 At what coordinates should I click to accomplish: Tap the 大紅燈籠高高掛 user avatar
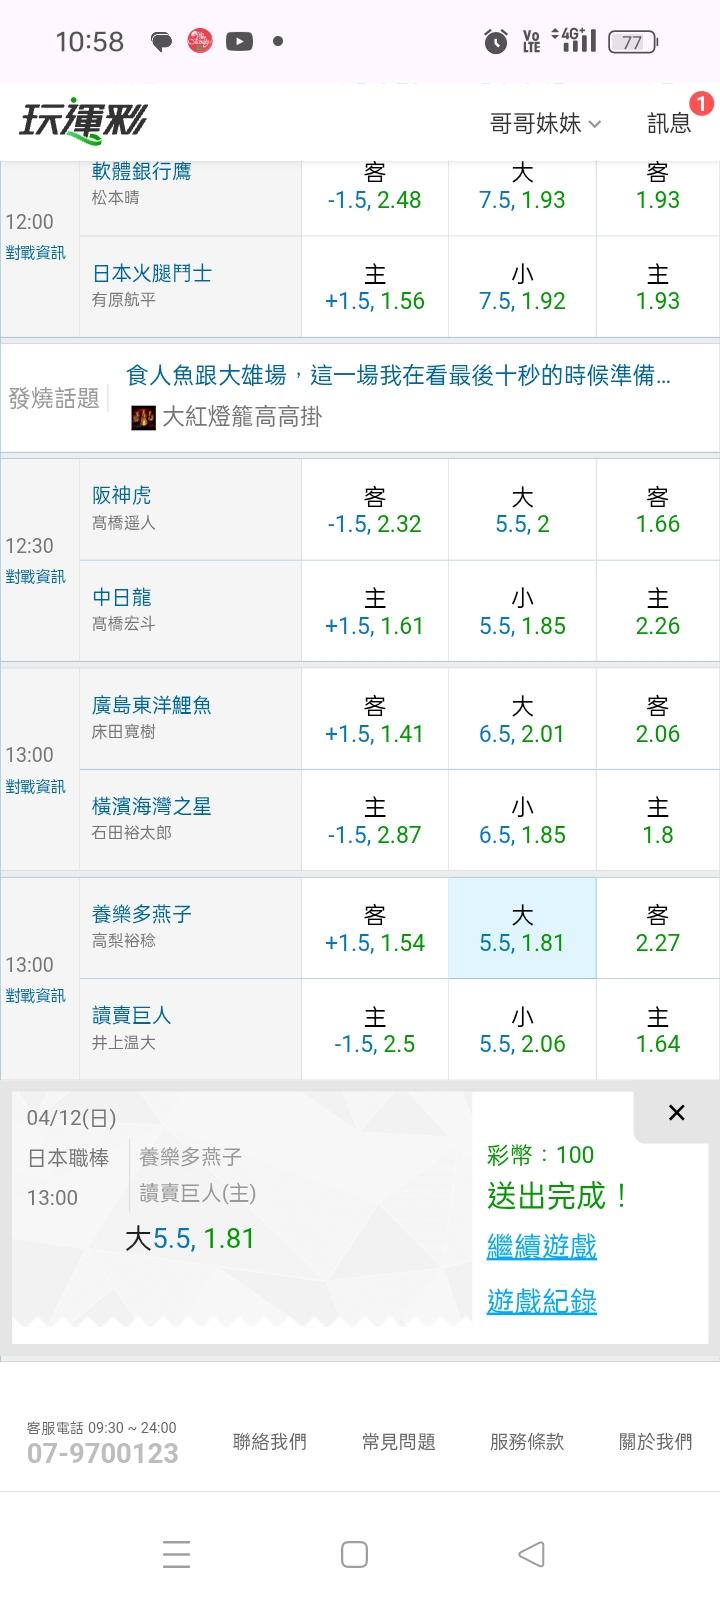[x=143, y=417]
